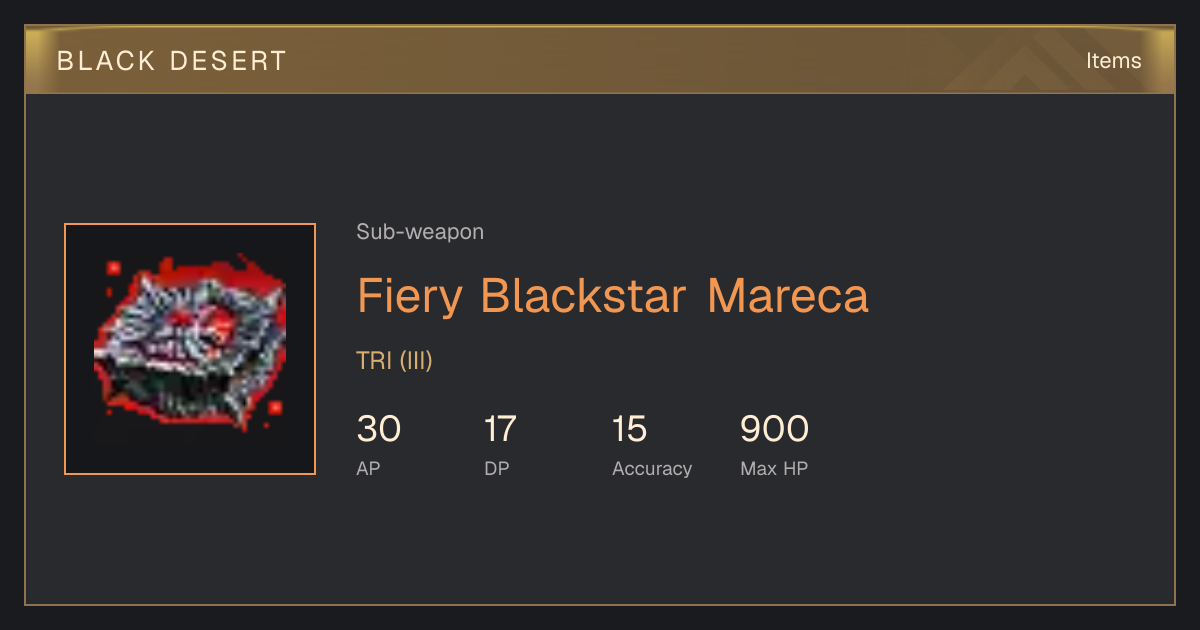1200x630 pixels.
Task: Click the DP stat label
Action: point(497,469)
